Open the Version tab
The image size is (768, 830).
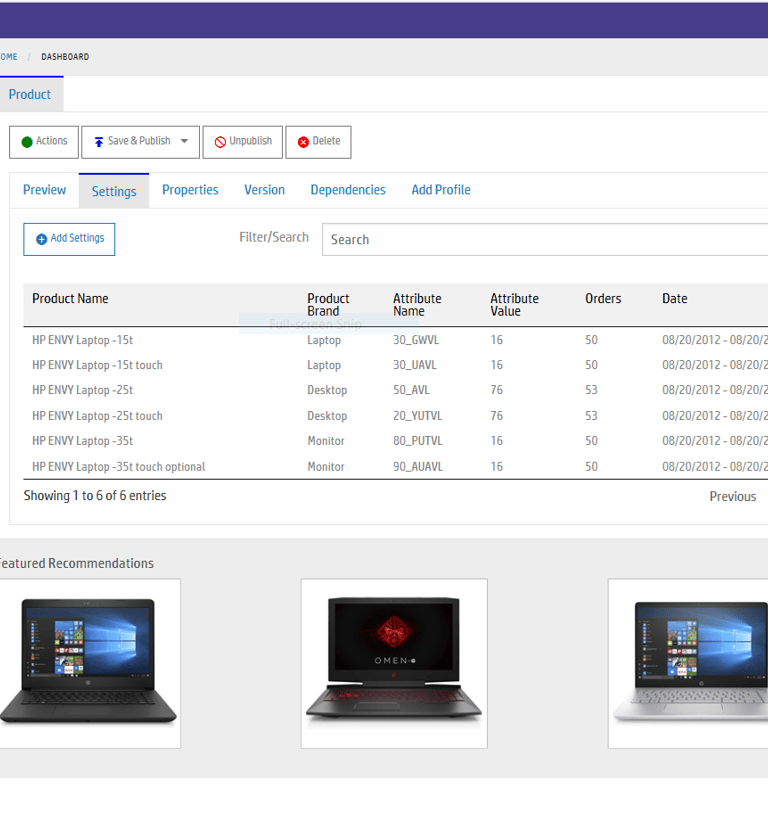(x=264, y=190)
